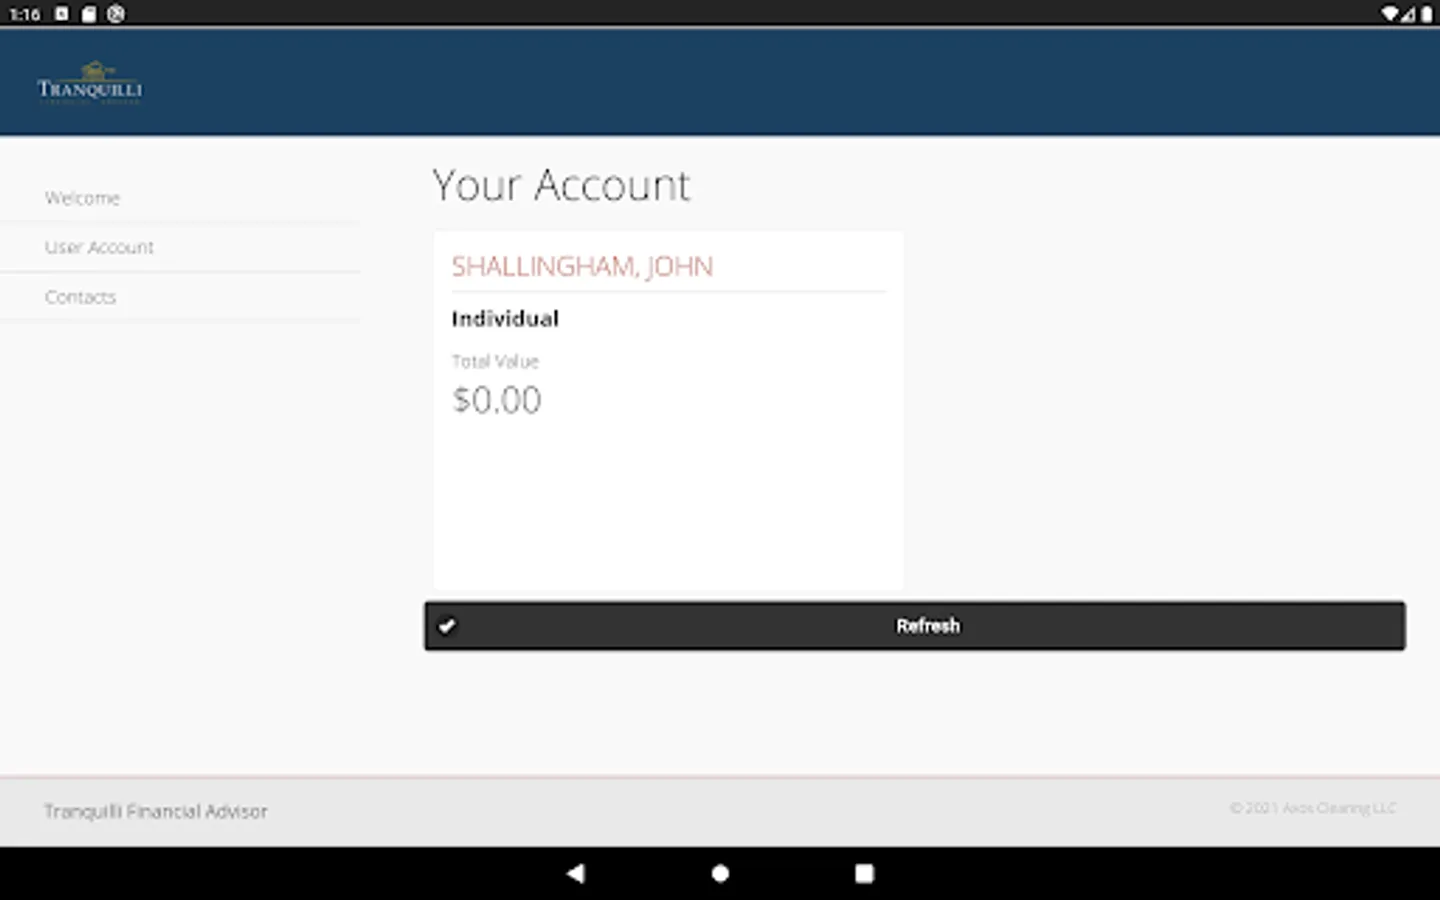
Task: Tap the Android back navigation icon
Action: (x=575, y=873)
